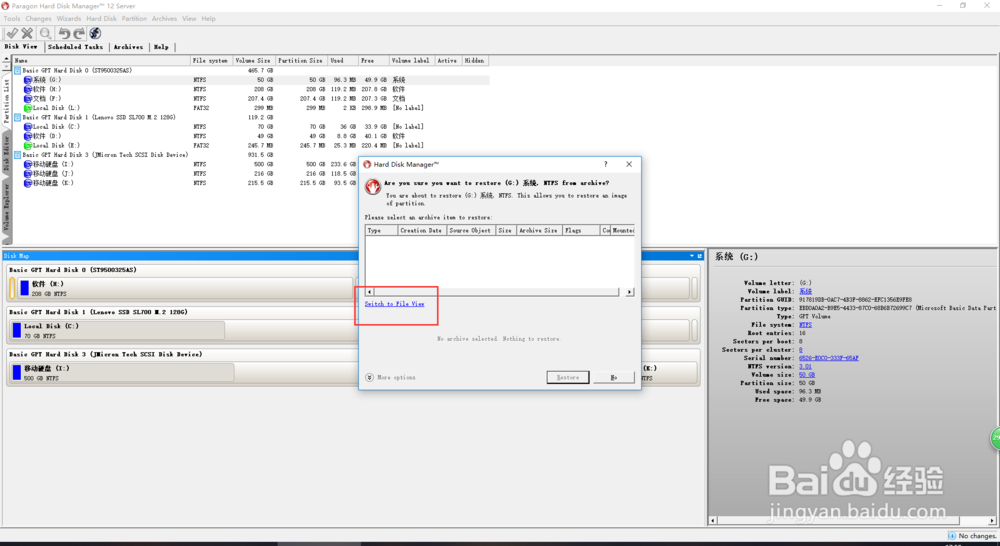Click the Volume size 50 GB link

click(x=807, y=375)
